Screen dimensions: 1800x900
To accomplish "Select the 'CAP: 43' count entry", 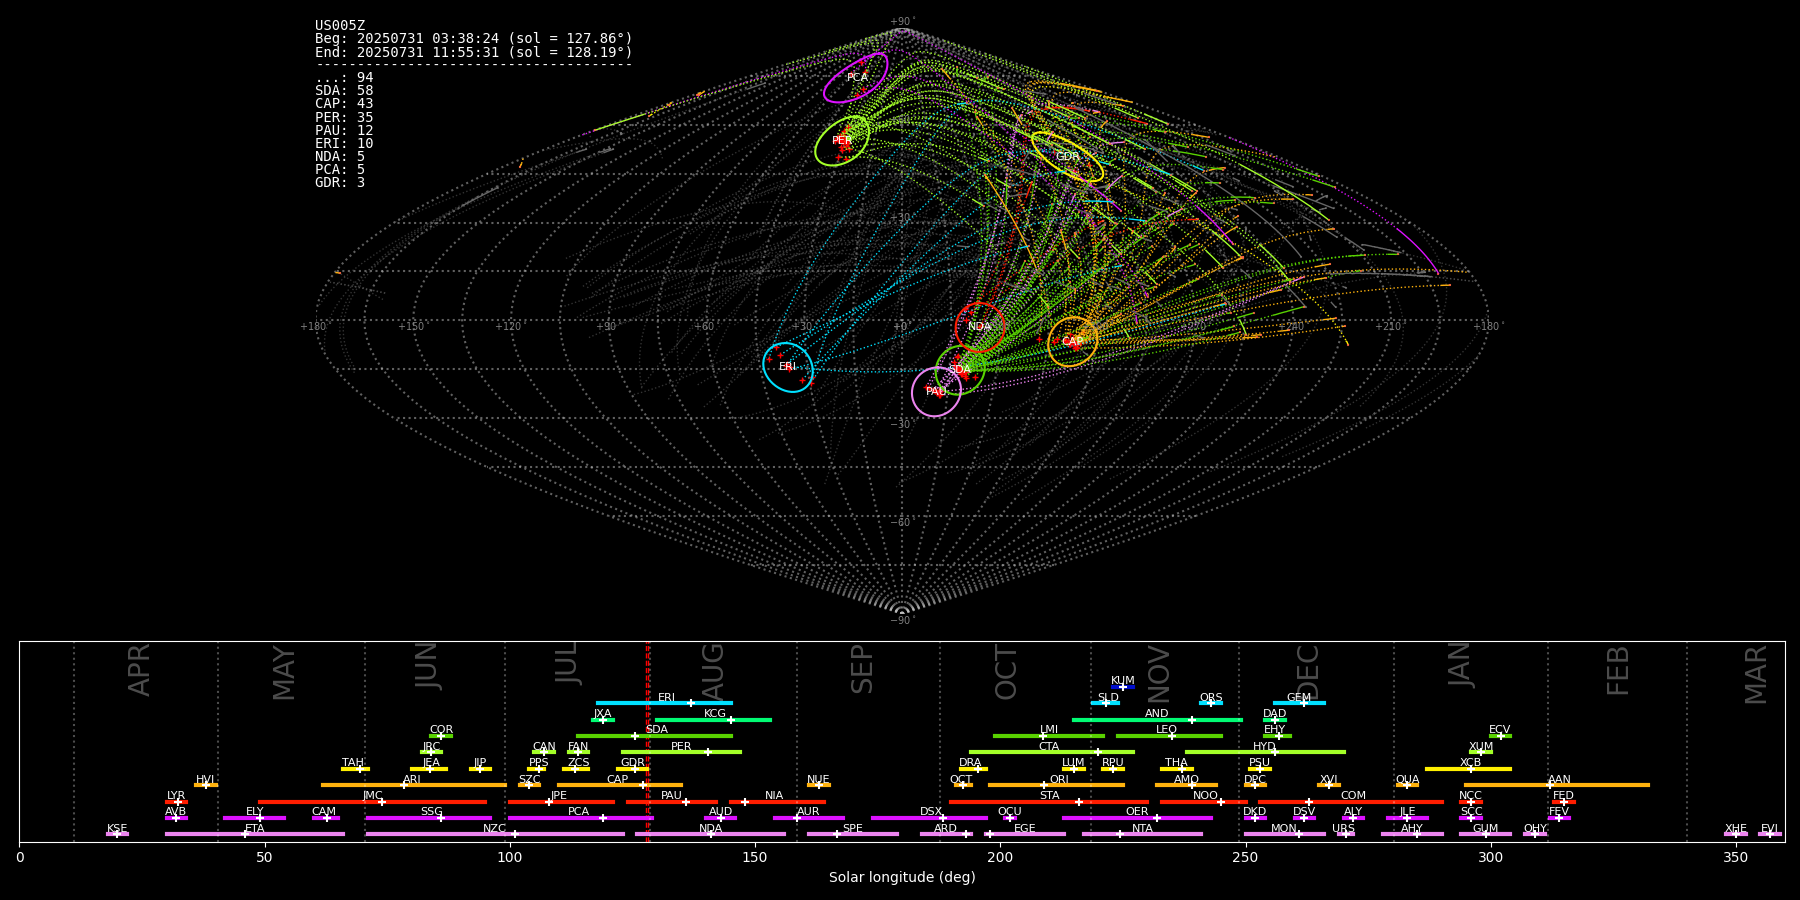I will pos(344,104).
